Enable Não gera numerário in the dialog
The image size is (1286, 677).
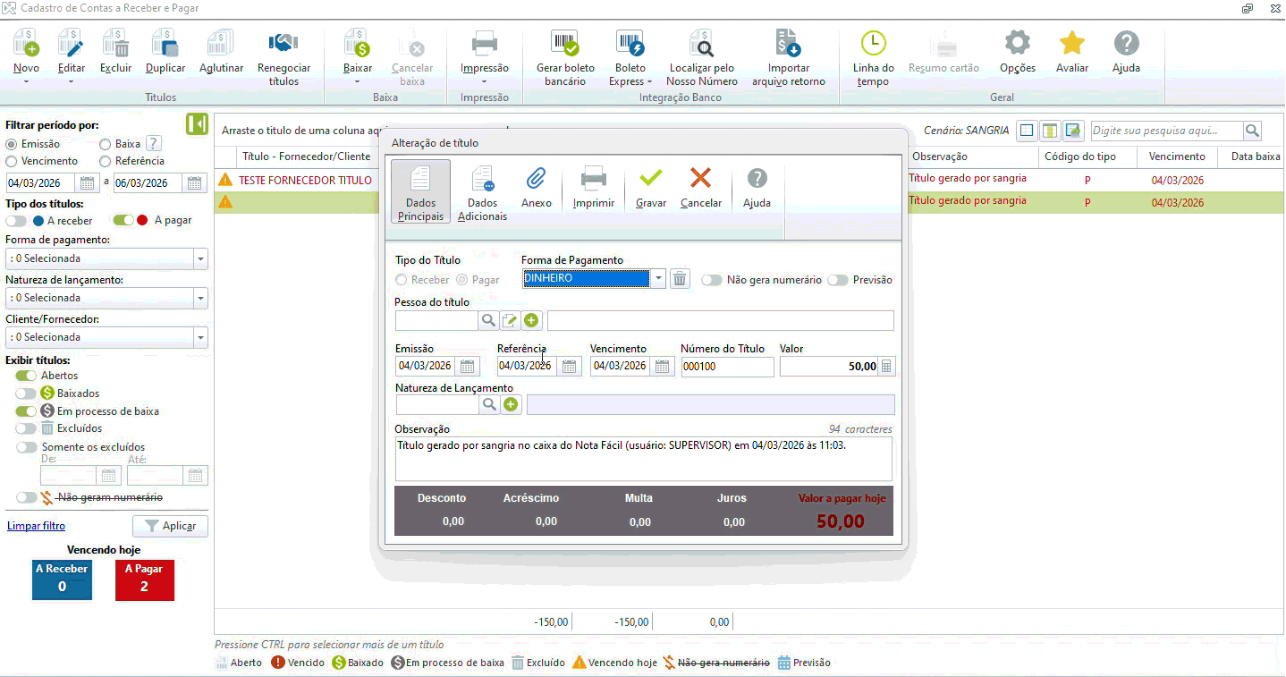pos(712,280)
